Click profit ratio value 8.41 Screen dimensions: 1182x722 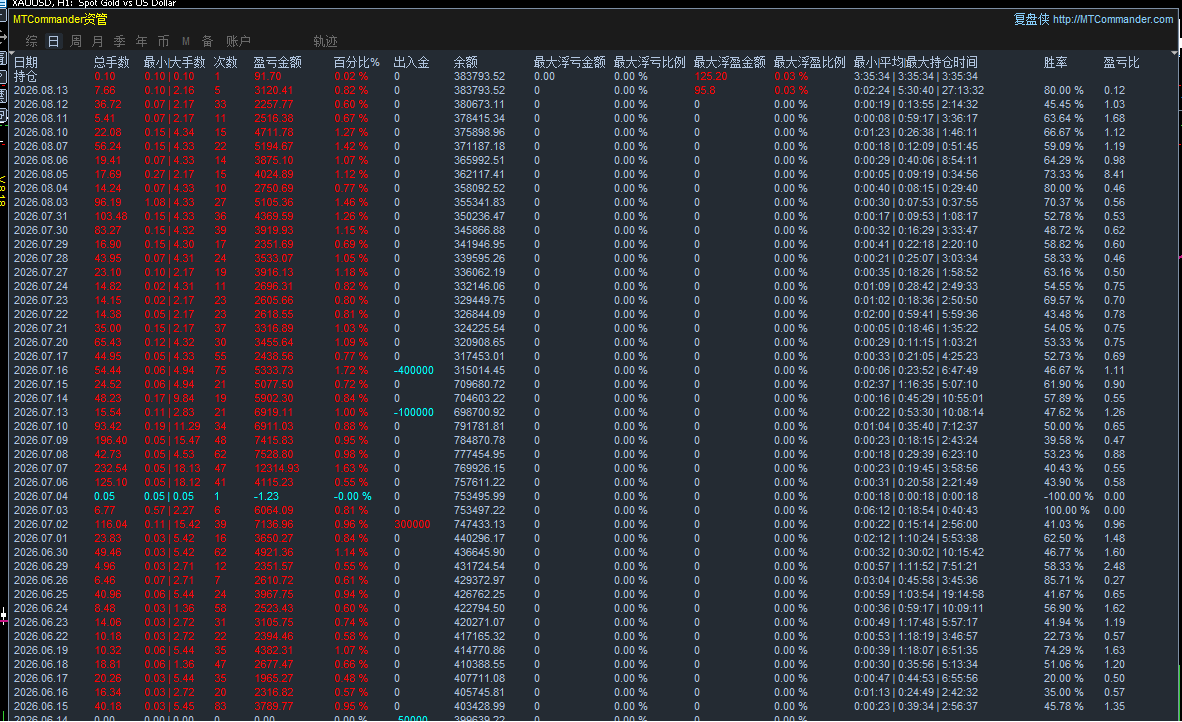pyautogui.click(x=1114, y=174)
